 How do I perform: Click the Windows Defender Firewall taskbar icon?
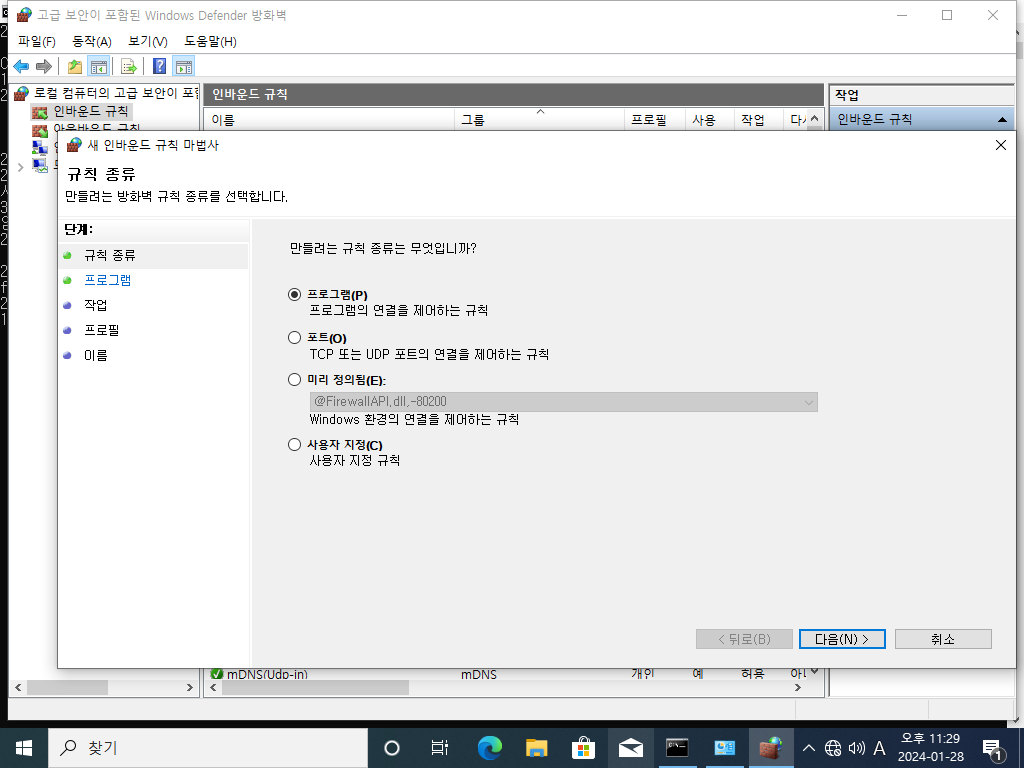(x=771, y=748)
